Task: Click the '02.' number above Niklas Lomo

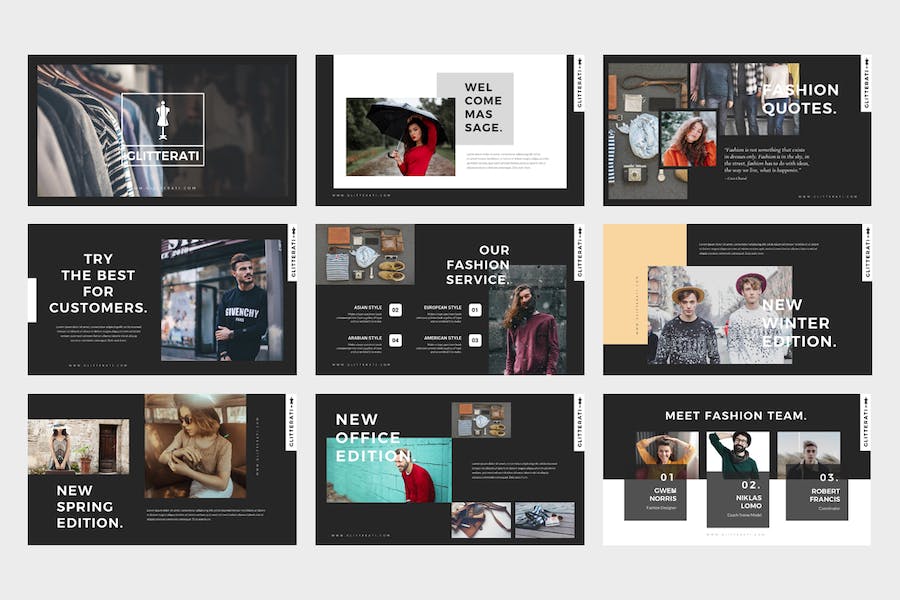Action: (750, 485)
